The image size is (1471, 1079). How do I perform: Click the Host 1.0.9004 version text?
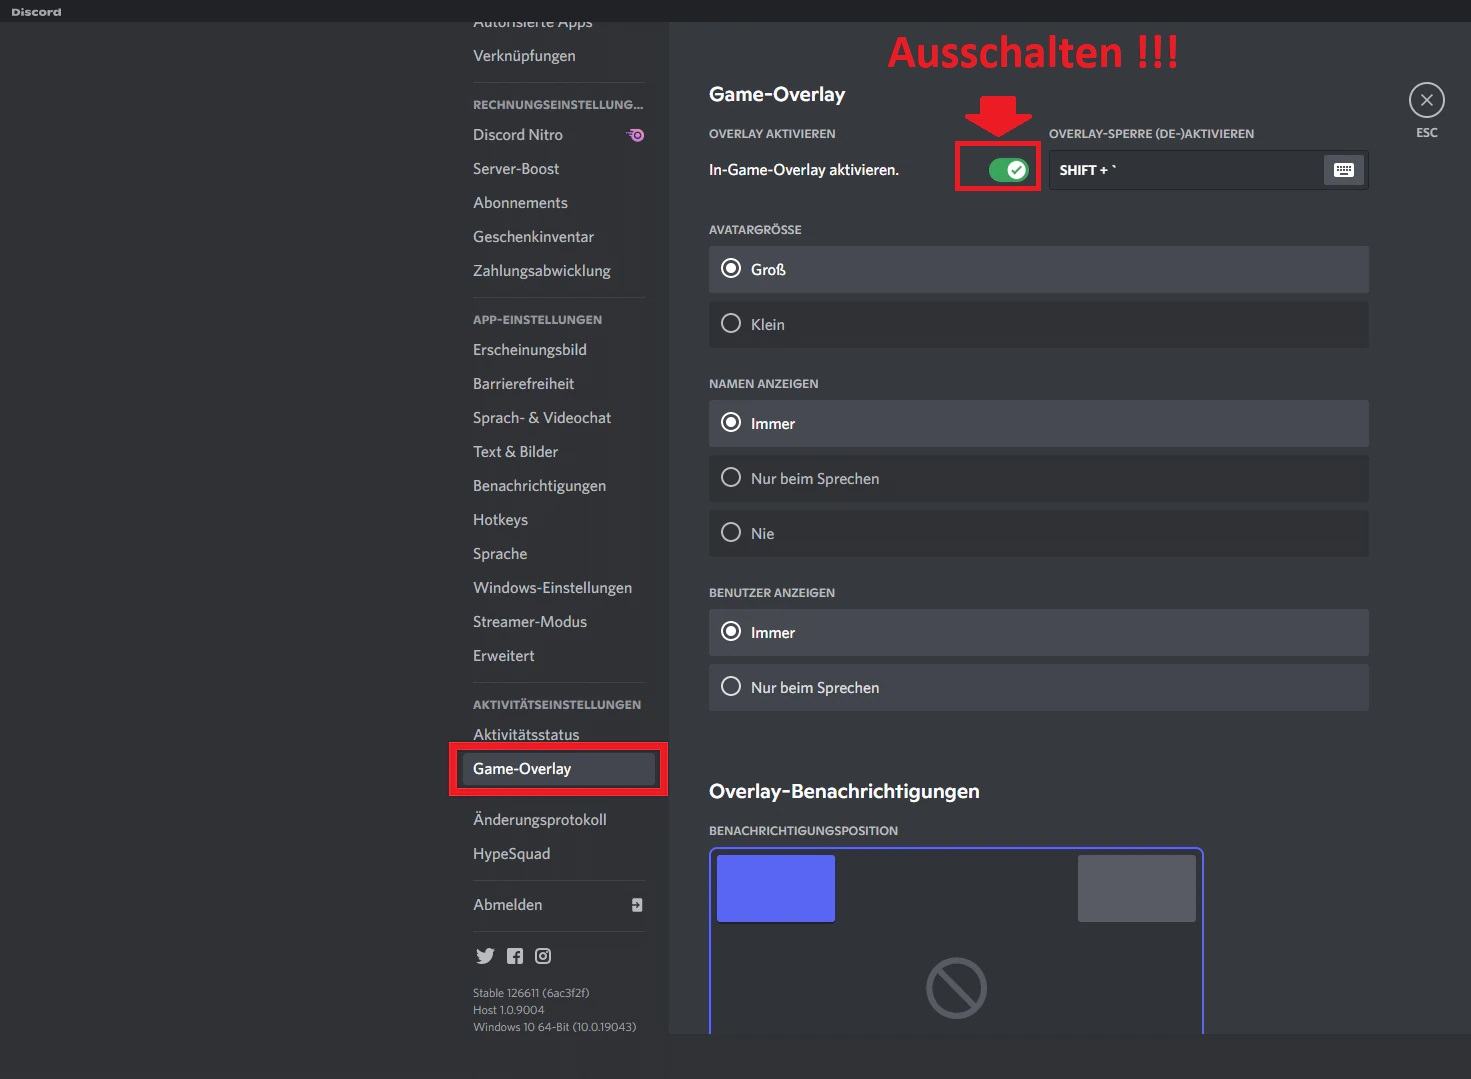(x=509, y=1010)
